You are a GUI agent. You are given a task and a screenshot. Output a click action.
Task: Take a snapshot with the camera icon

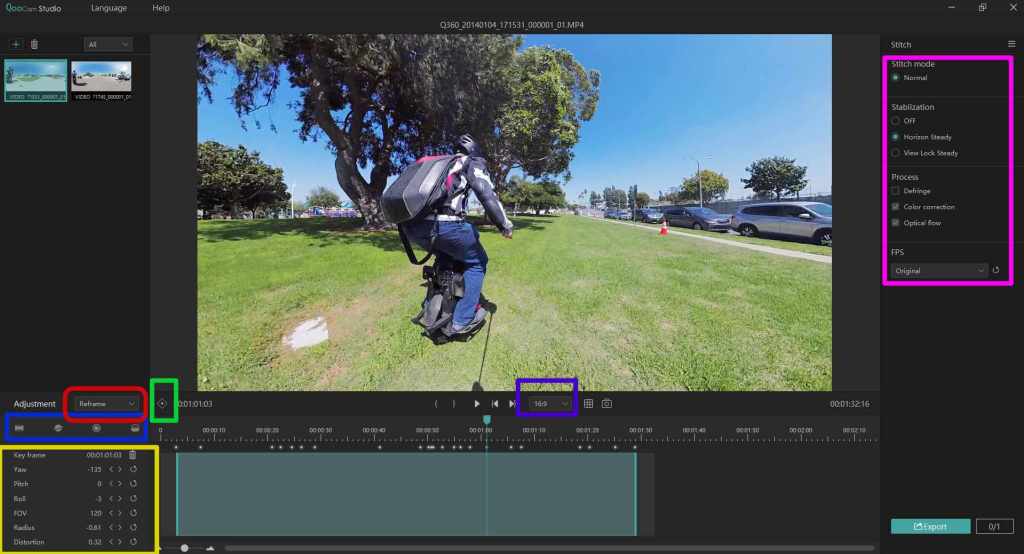607,404
